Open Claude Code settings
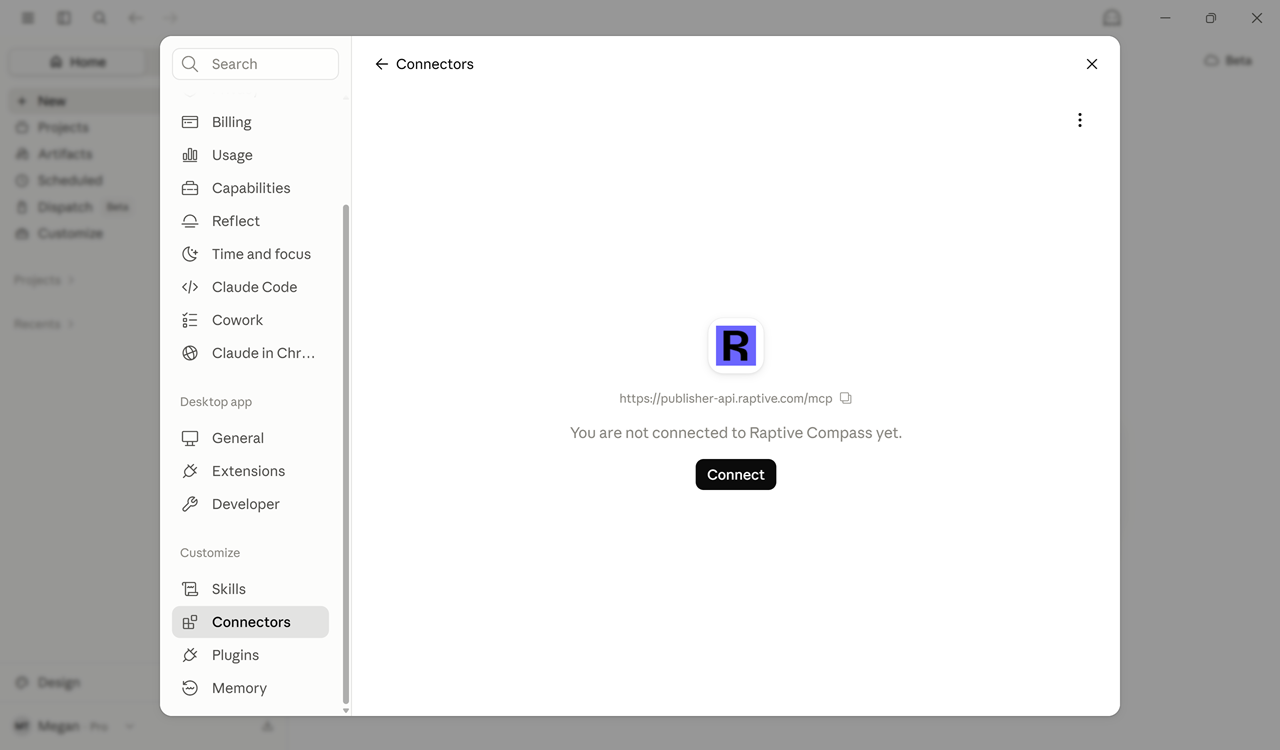1280x750 pixels. [250, 287]
